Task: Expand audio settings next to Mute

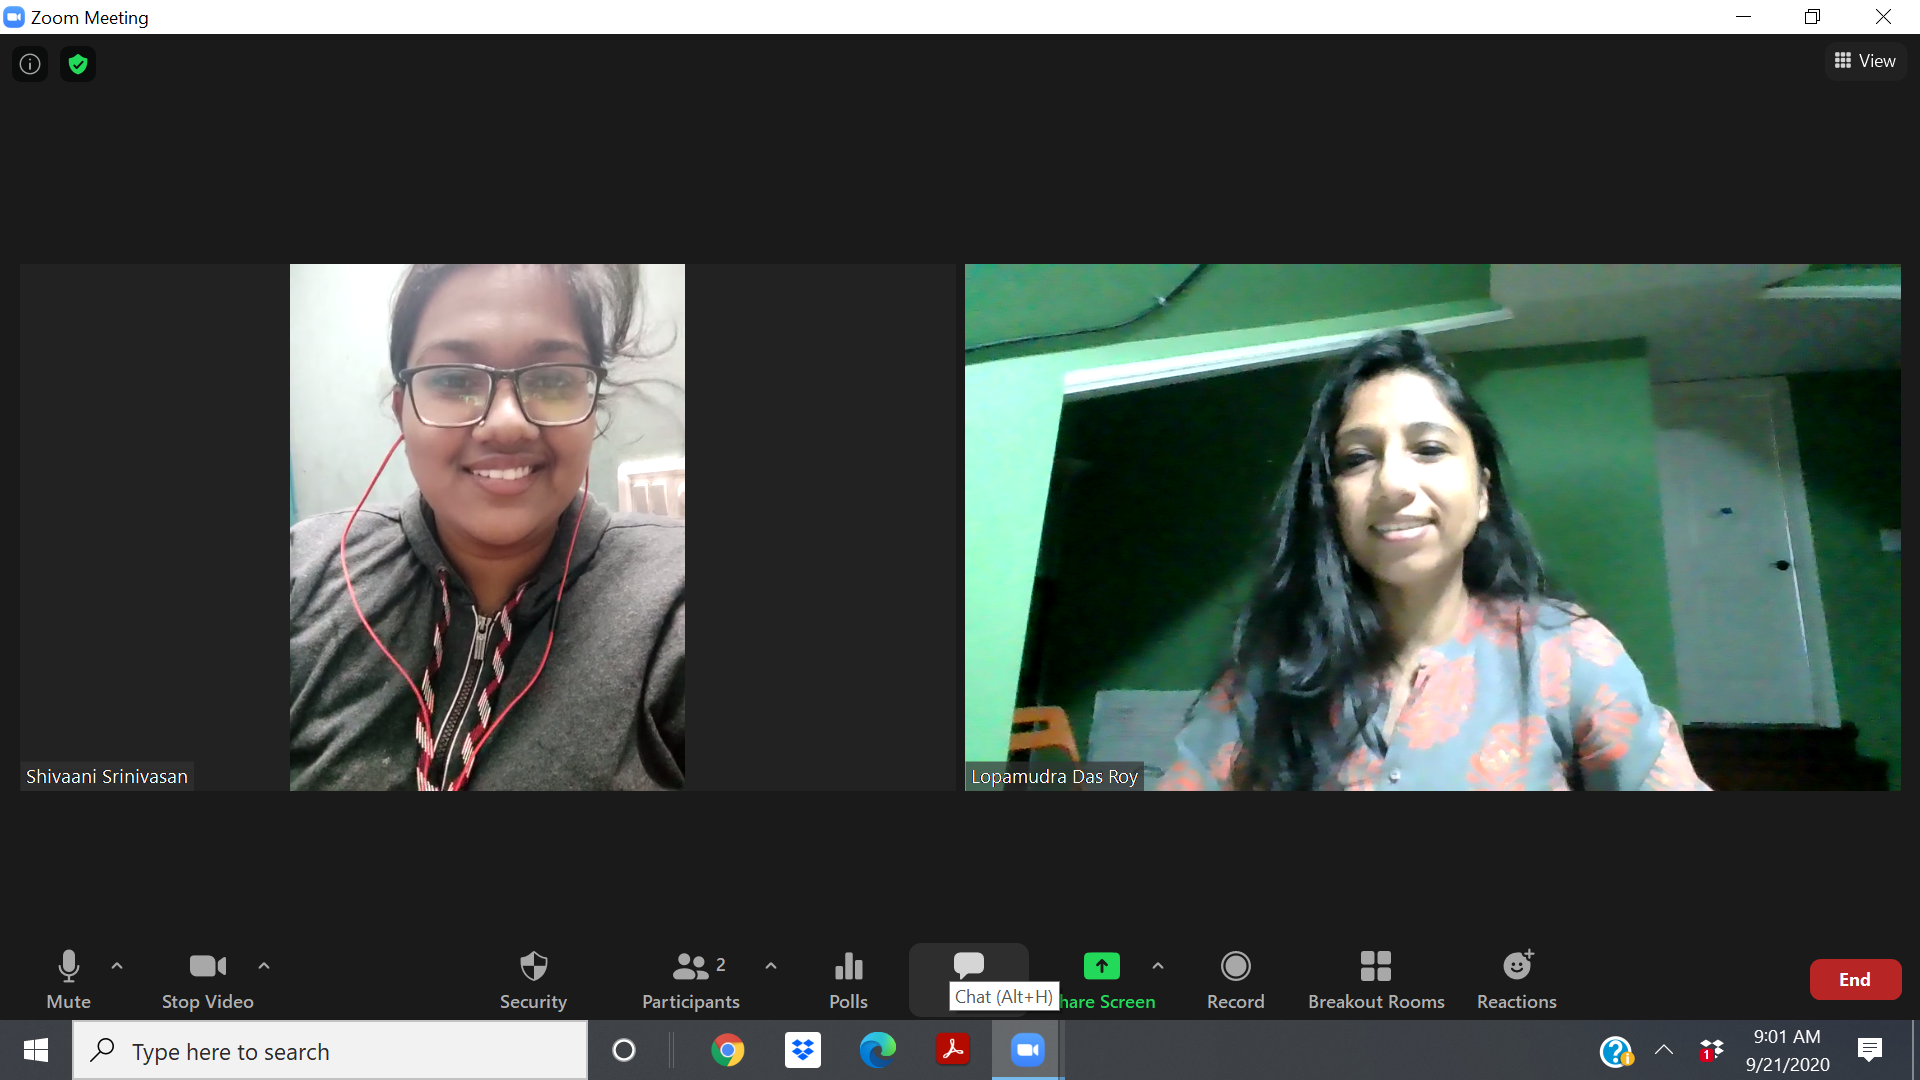Action: click(117, 965)
